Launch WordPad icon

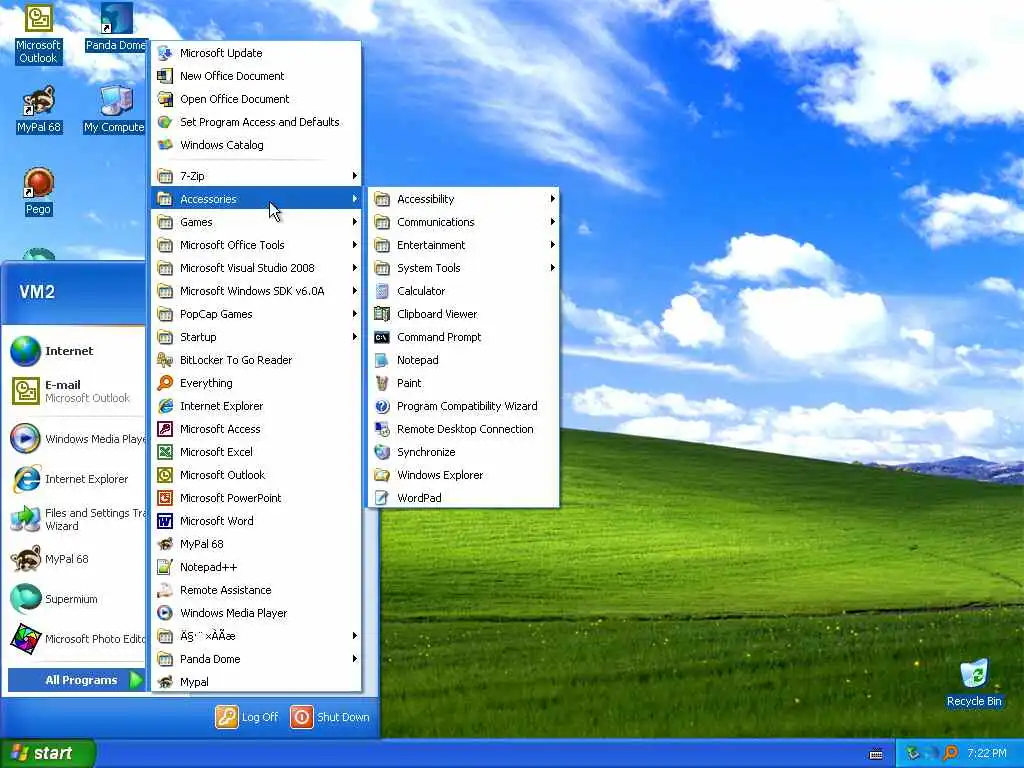tap(383, 498)
